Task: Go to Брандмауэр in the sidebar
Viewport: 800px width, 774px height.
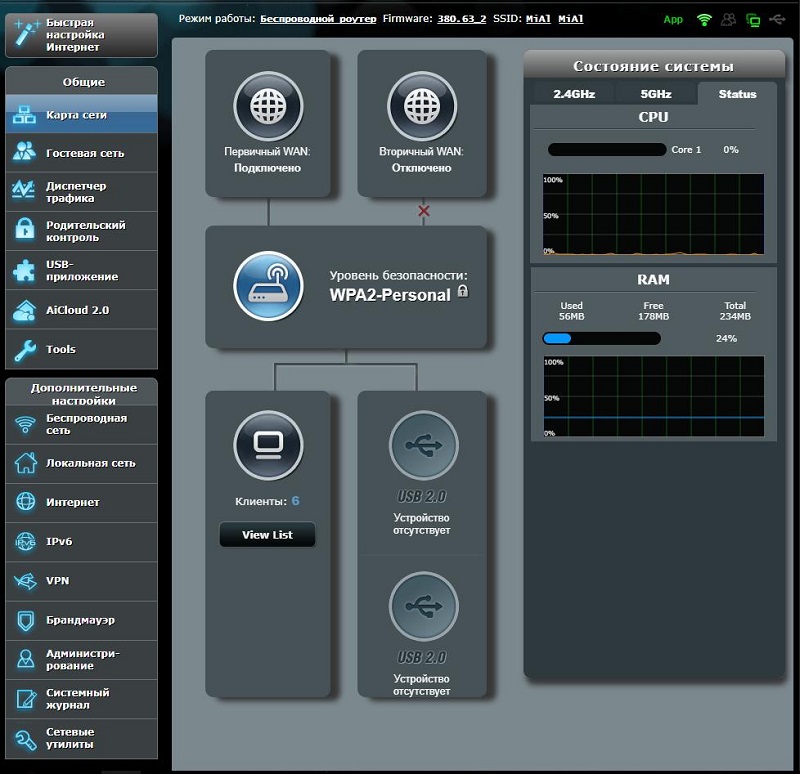Action: click(82, 620)
